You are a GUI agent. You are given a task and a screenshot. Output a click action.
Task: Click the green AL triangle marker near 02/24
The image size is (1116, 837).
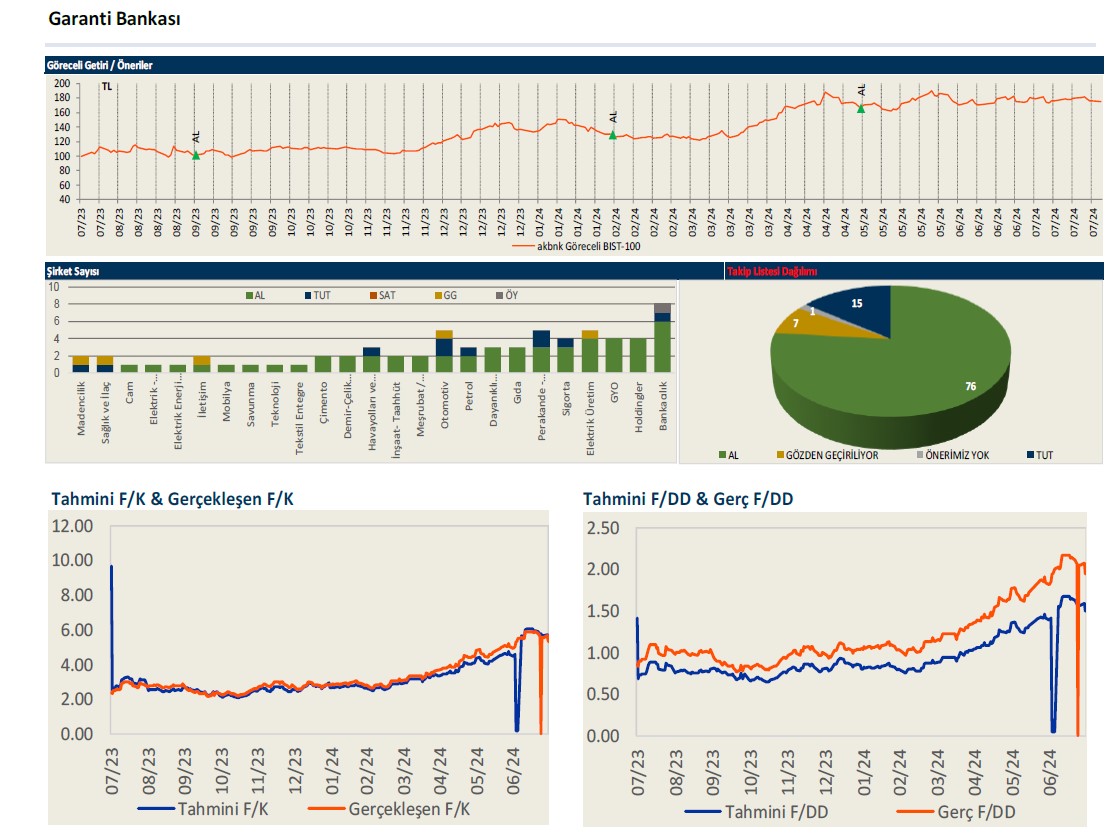click(x=613, y=134)
